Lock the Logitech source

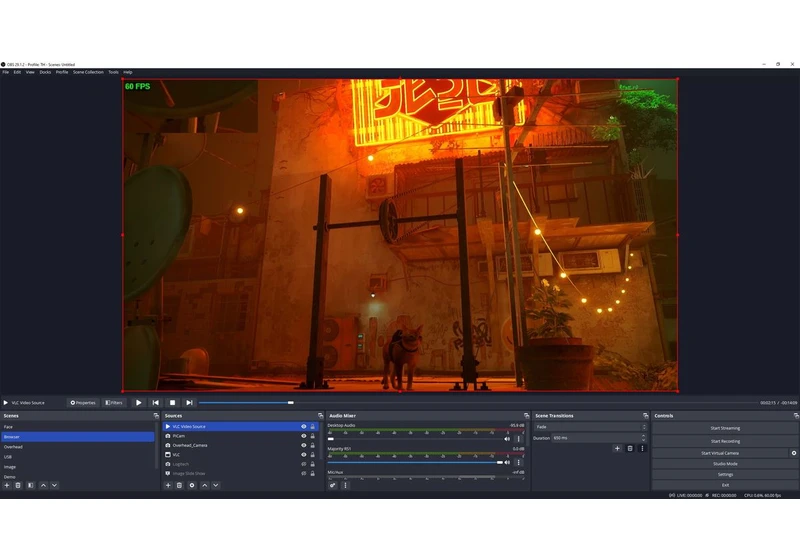[x=313, y=464]
